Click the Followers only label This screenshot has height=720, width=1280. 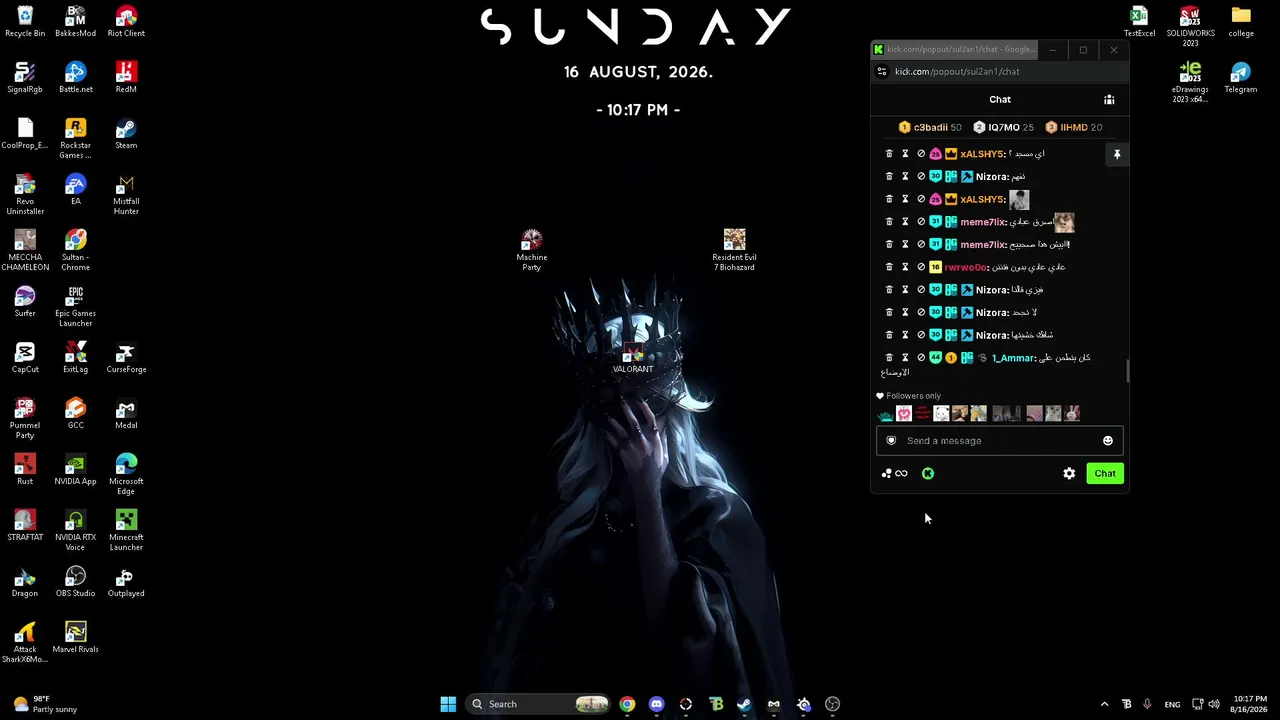click(913, 396)
